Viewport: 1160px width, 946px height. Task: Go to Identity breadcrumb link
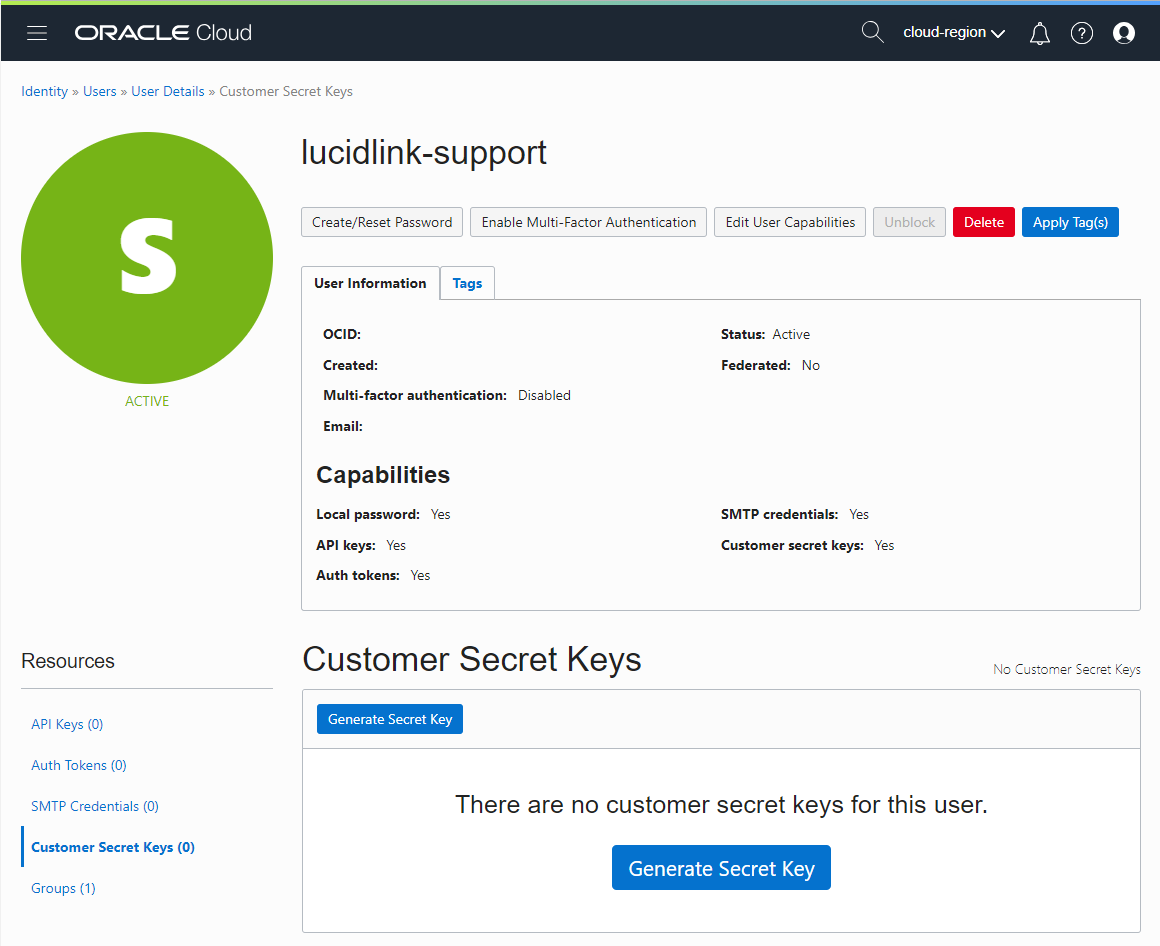(x=44, y=92)
